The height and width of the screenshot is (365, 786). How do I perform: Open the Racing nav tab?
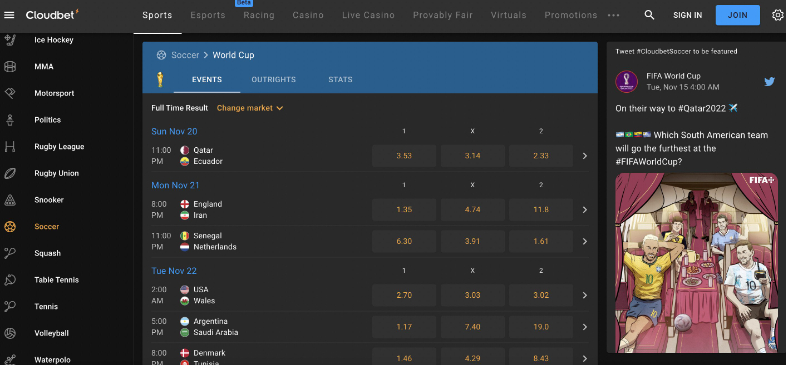pyautogui.click(x=259, y=15)
